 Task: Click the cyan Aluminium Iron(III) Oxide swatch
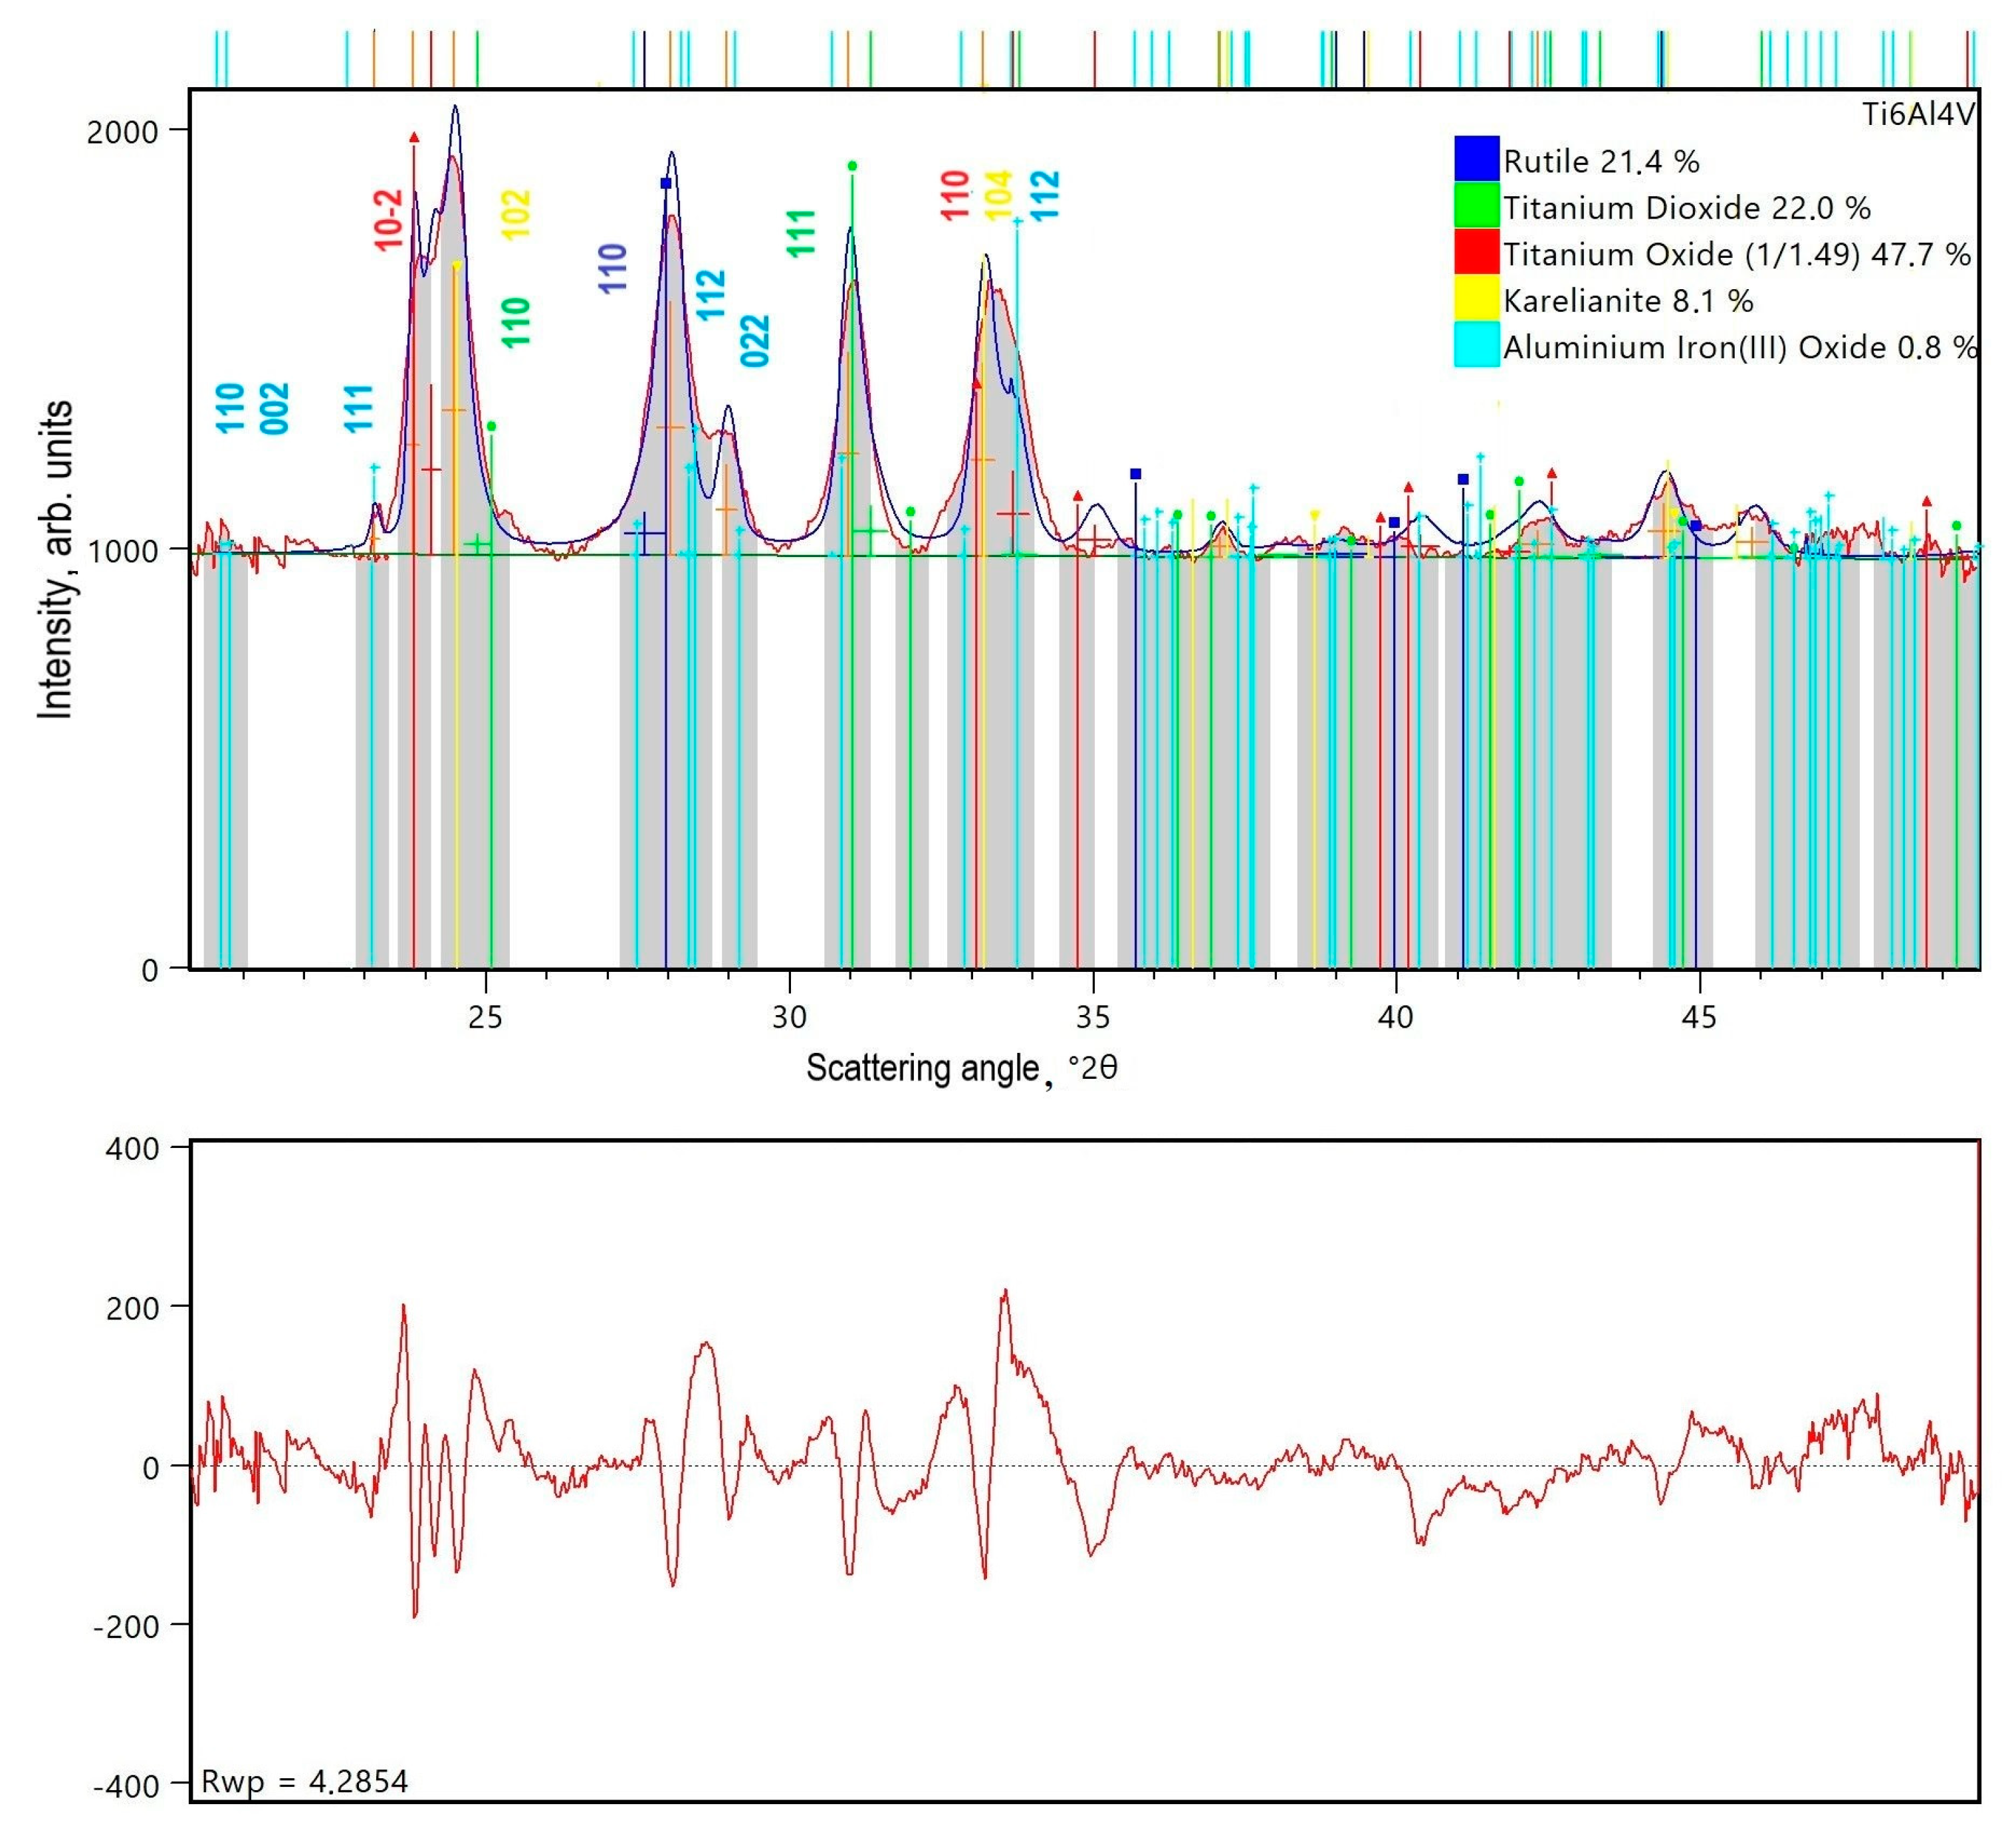[1476, 345]
